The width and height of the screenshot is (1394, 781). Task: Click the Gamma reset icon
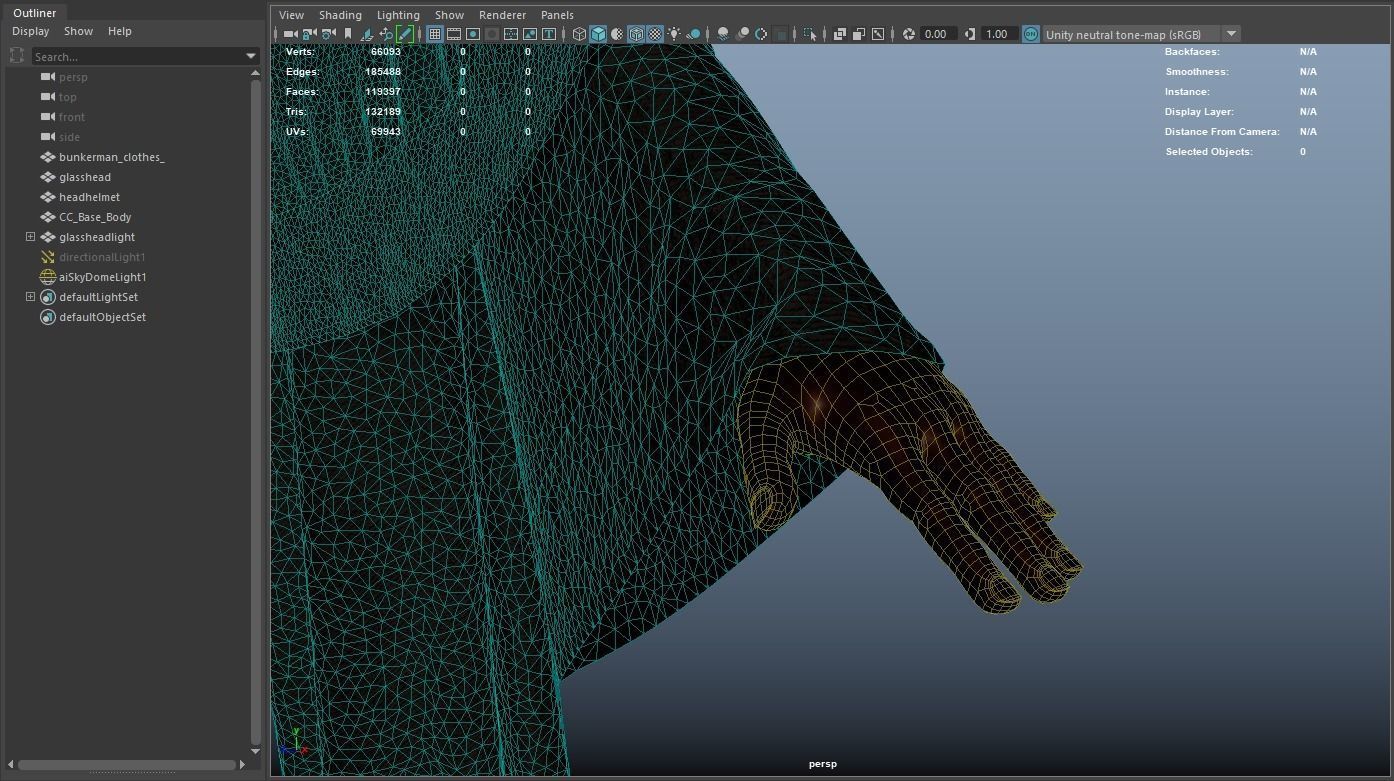969,34
